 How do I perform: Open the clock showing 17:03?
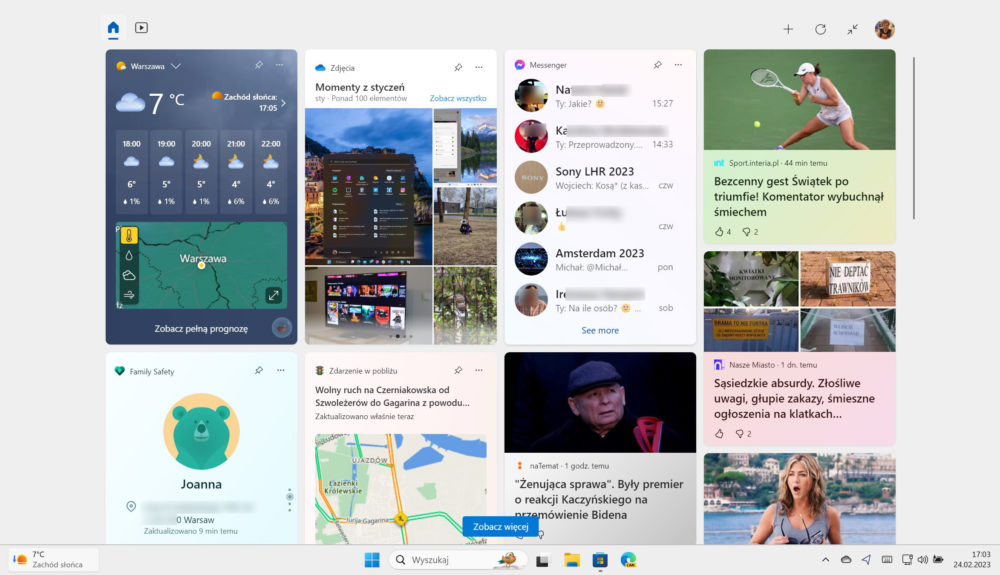(x=972, y=559)
